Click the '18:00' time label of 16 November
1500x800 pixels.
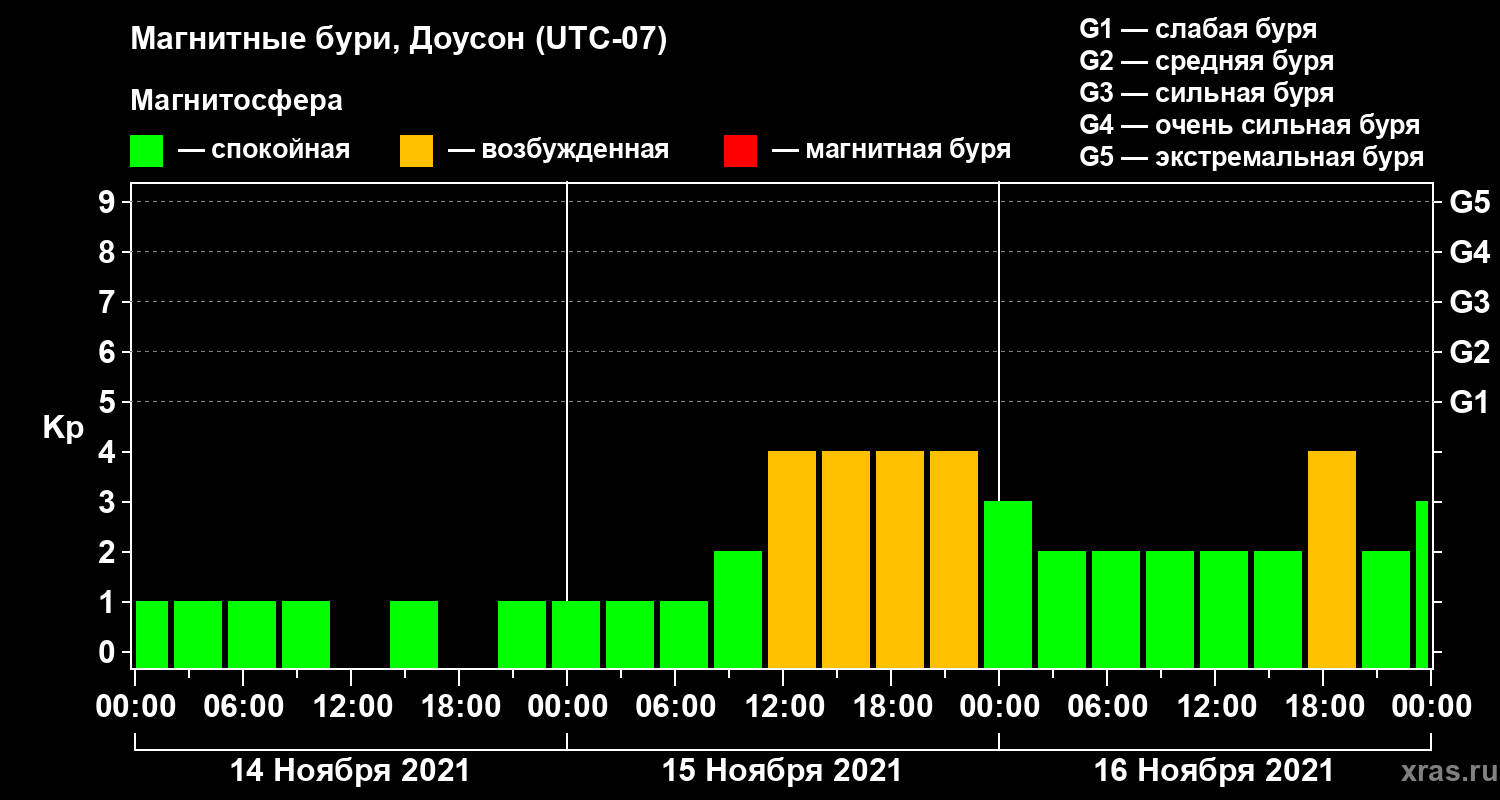click(x=1323, y=707)
